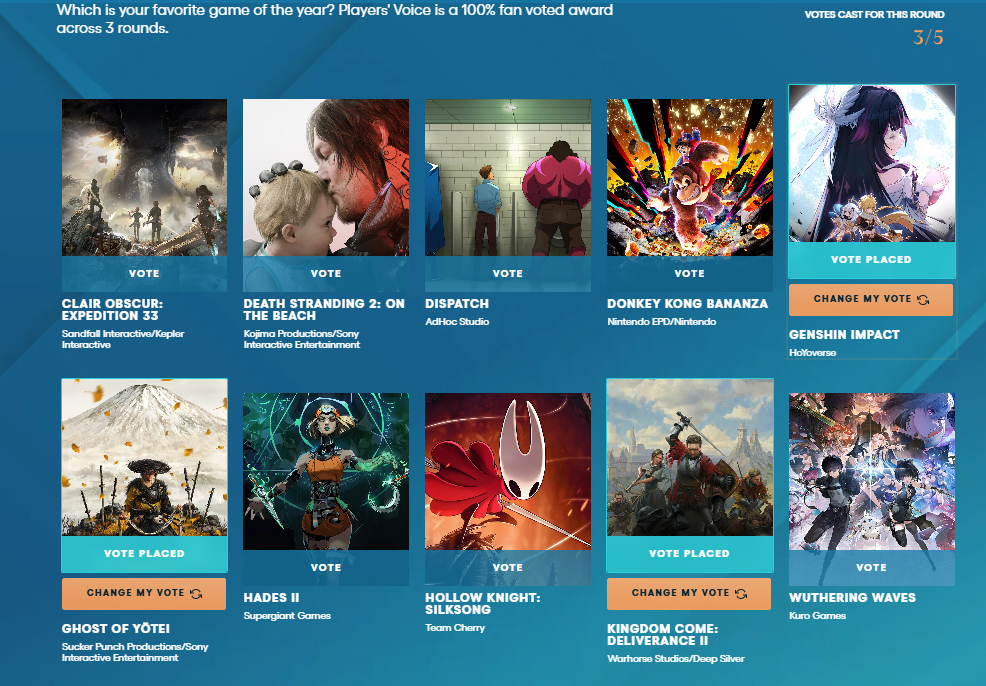Click refresh icon on Kingdom Come button

(741, 594)
